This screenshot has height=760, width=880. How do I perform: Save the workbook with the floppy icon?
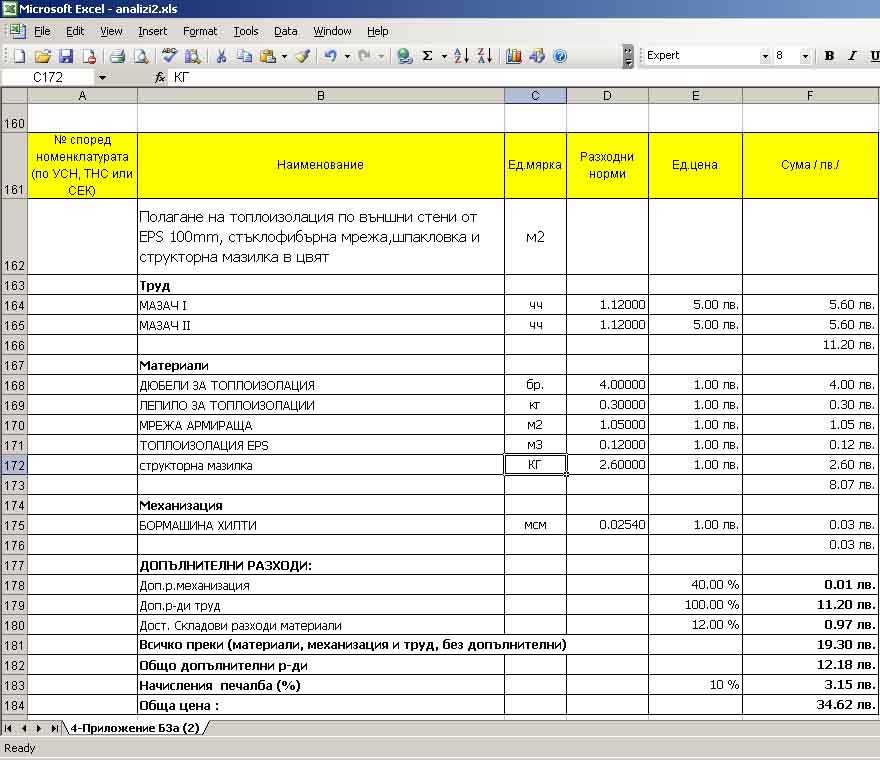[x=66, y=56]
